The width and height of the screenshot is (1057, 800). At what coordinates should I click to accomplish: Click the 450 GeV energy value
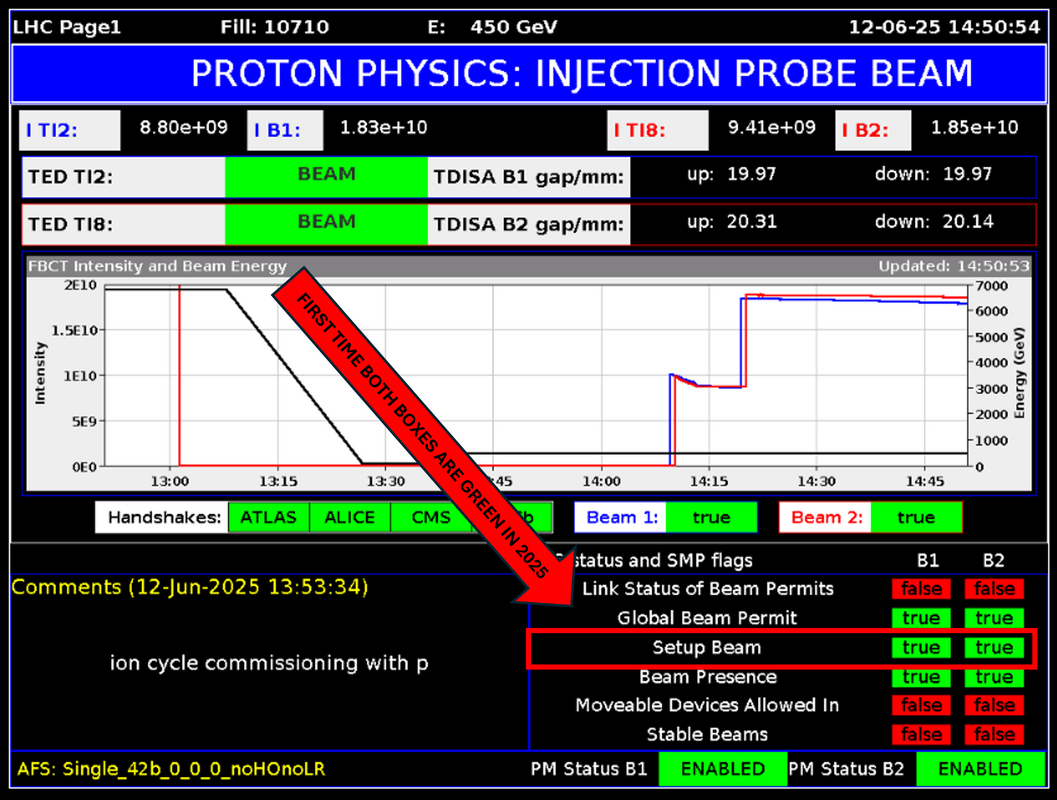514,27
